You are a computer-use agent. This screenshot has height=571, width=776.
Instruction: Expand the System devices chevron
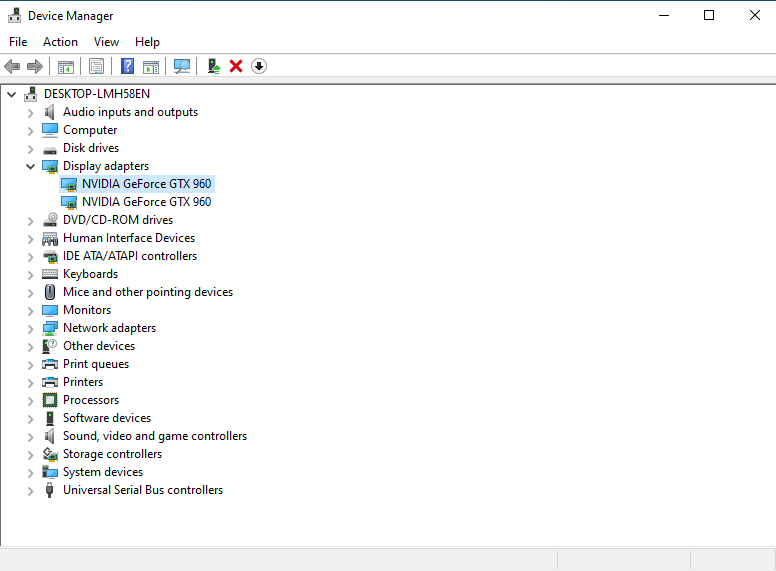[x=30, y=473]
